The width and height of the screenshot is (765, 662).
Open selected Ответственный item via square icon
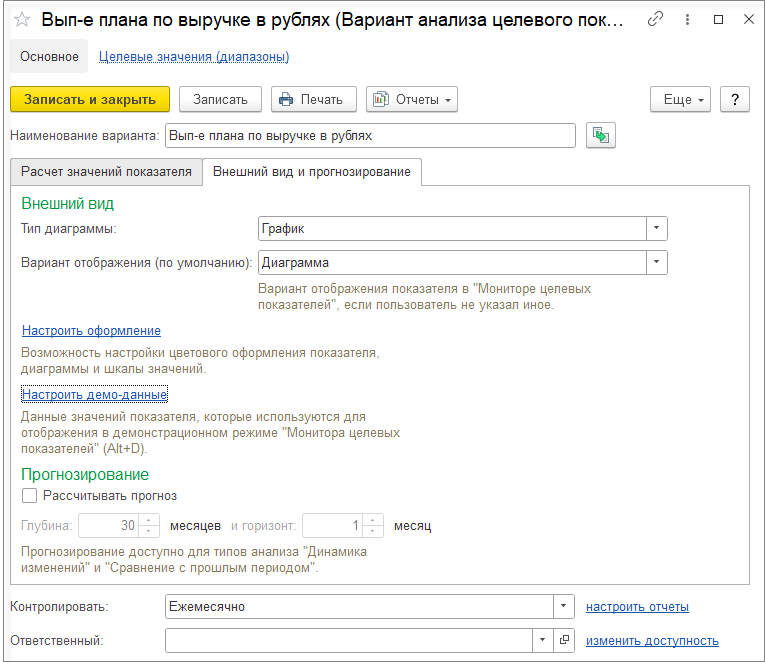[x=564, y=640]
